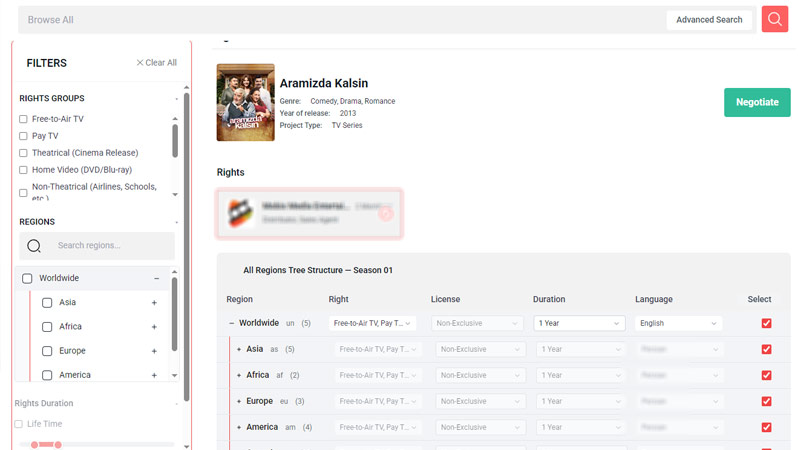Click the red search magnifier button

point(774,19)
